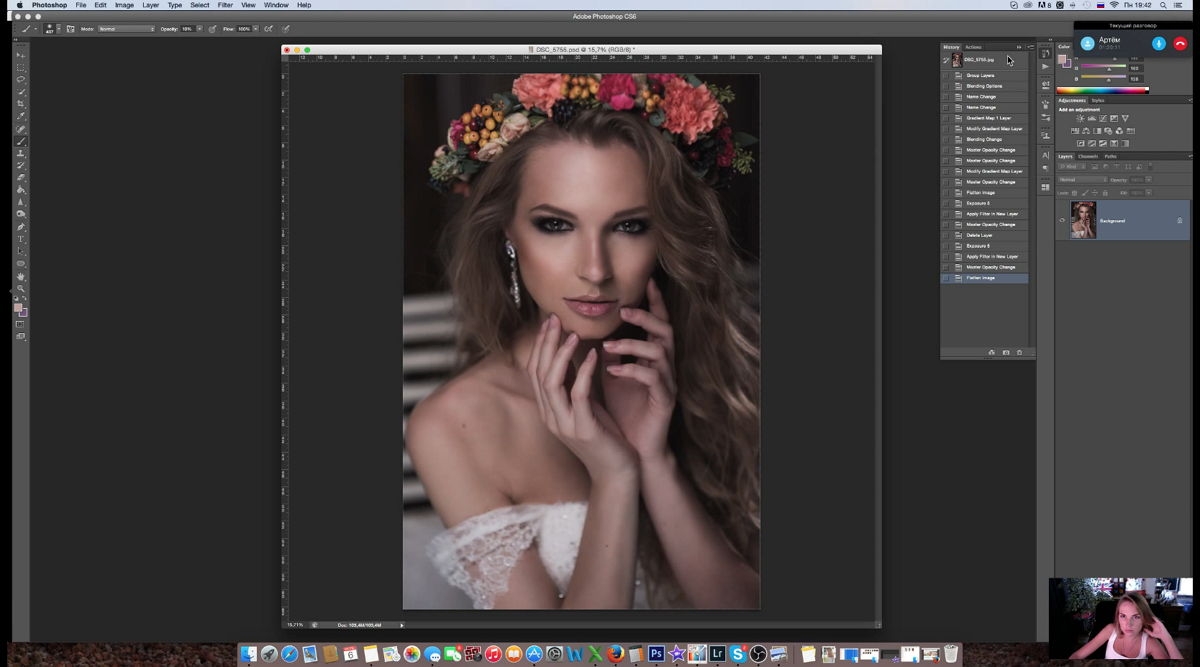The image size is (1200, 667).
Task: Select the Zoom tool
Action: (19, 288)
